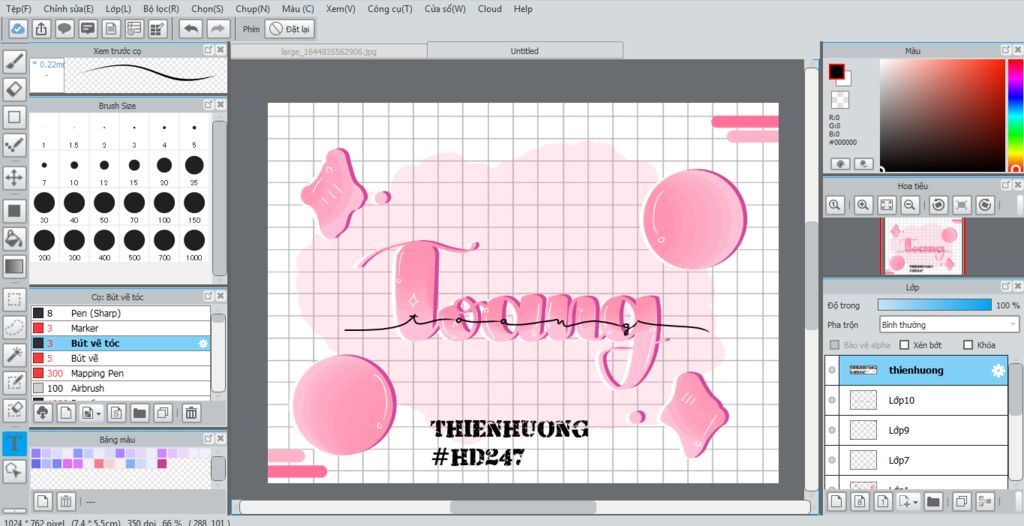The height and width of the screenshot is (526, 1024).
Task: Click the horizontal canvas scrollbar
Action: 522,507
